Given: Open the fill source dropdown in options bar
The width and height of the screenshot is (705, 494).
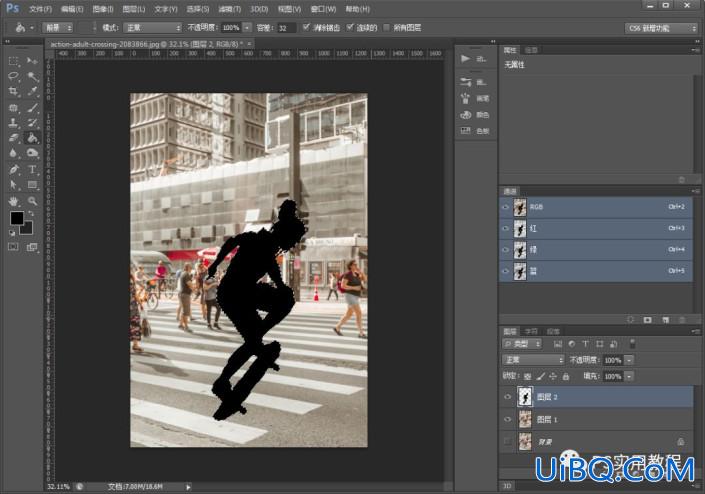Looking at the screenshot, I should (57, 28).
